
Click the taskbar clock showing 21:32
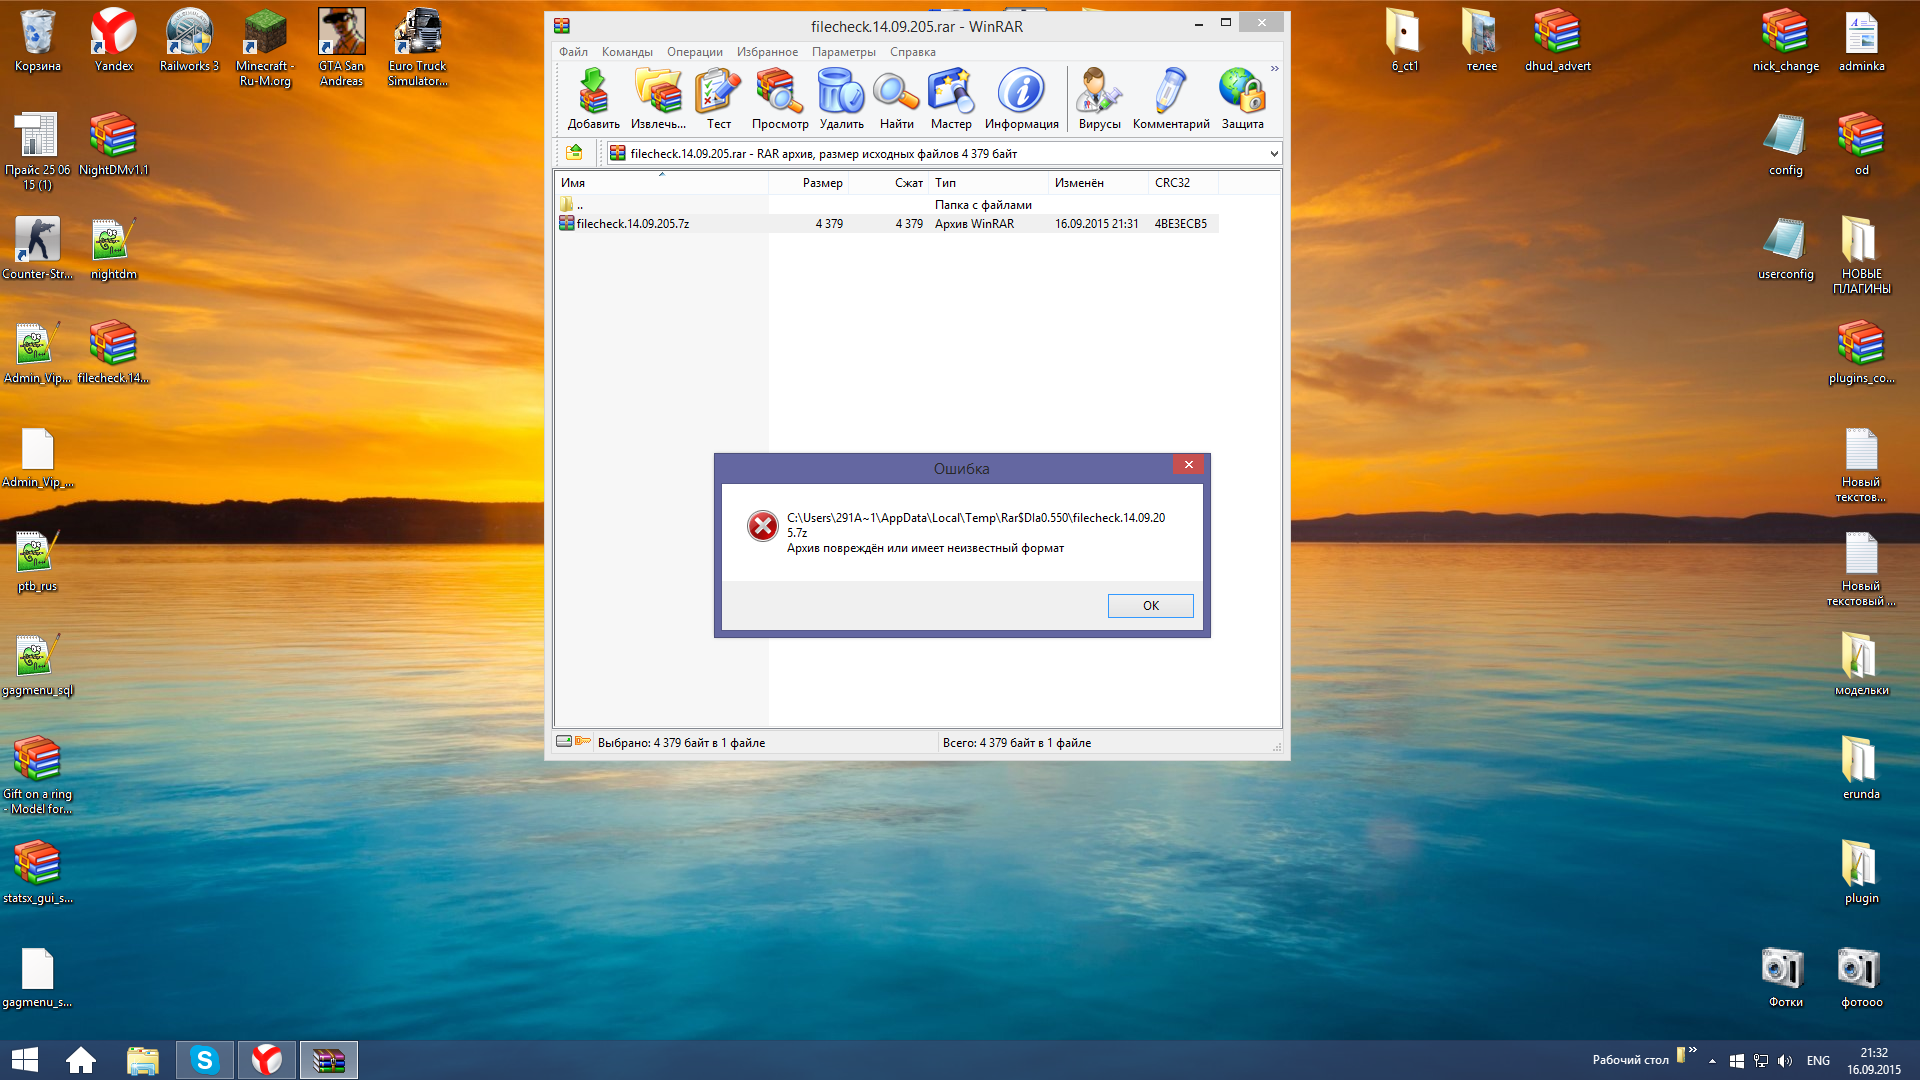(x=1874, y=1061)
